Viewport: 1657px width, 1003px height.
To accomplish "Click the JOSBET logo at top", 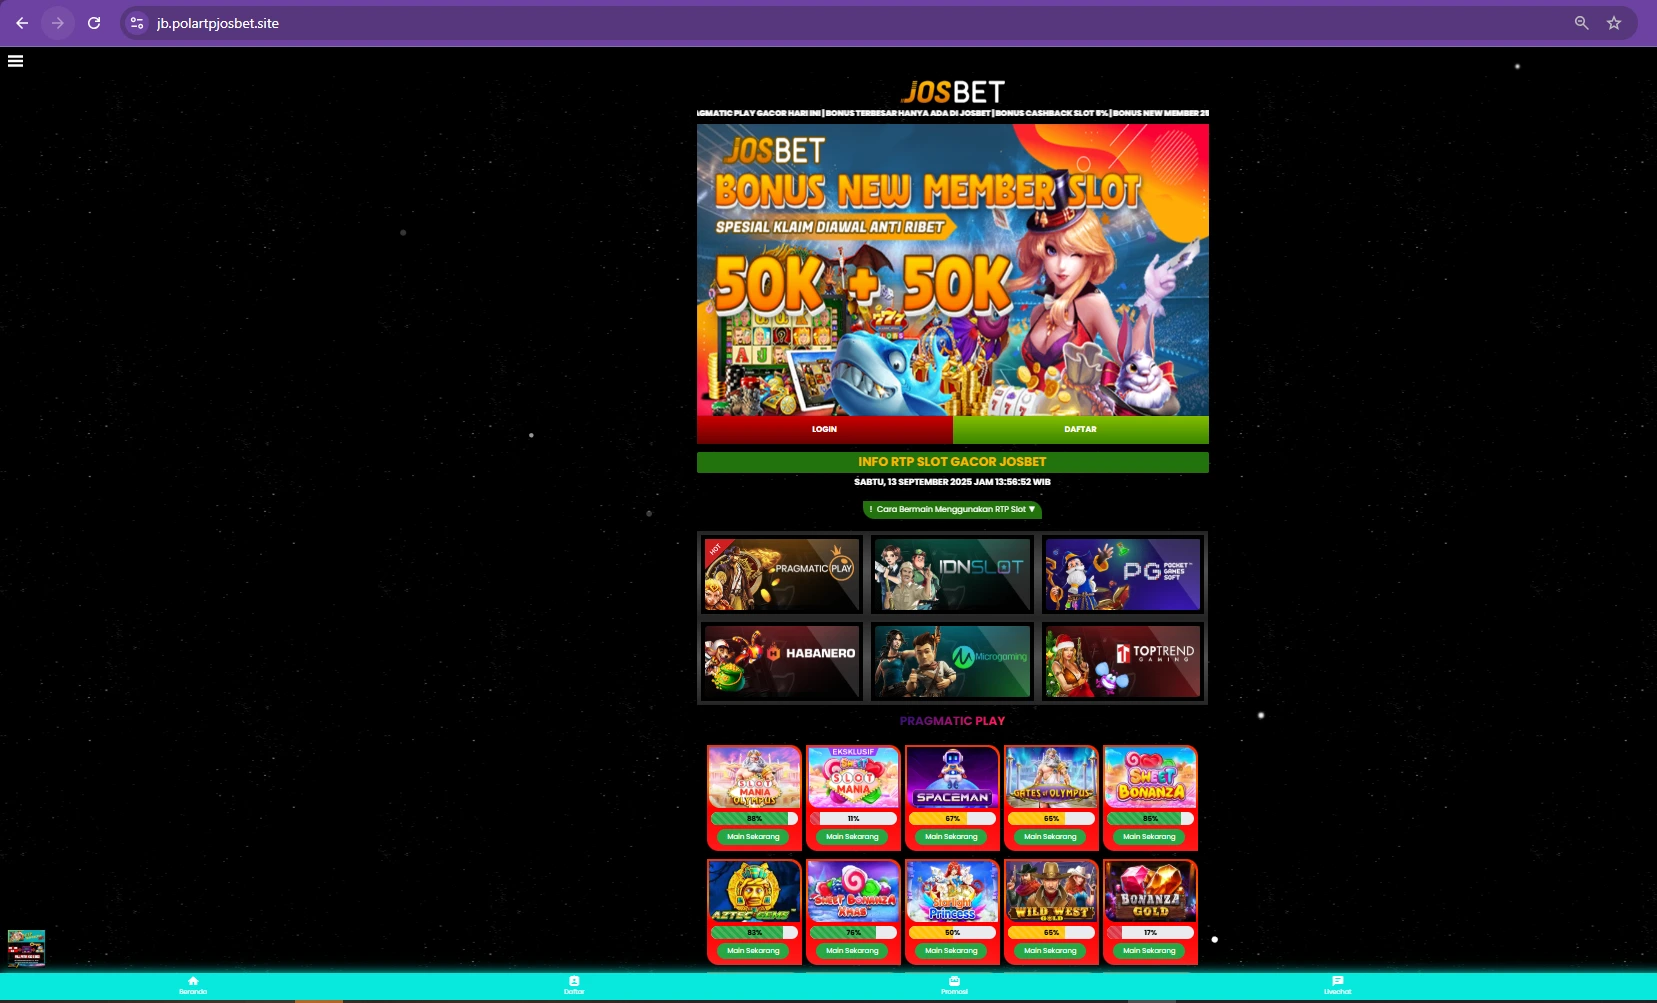I will [x=953, y=92].
